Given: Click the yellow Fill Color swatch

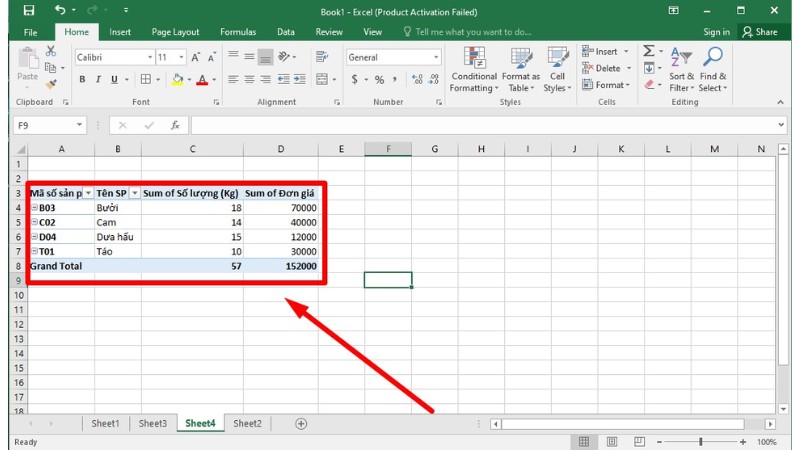Looking at the screenshot, I should point(177,79).
